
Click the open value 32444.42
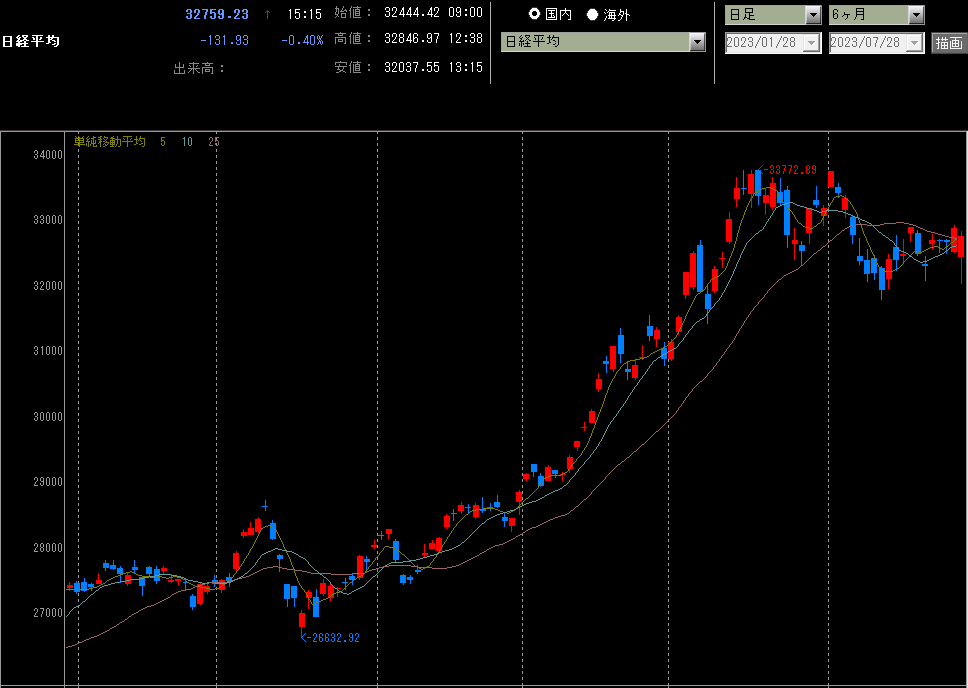[412, 13]
